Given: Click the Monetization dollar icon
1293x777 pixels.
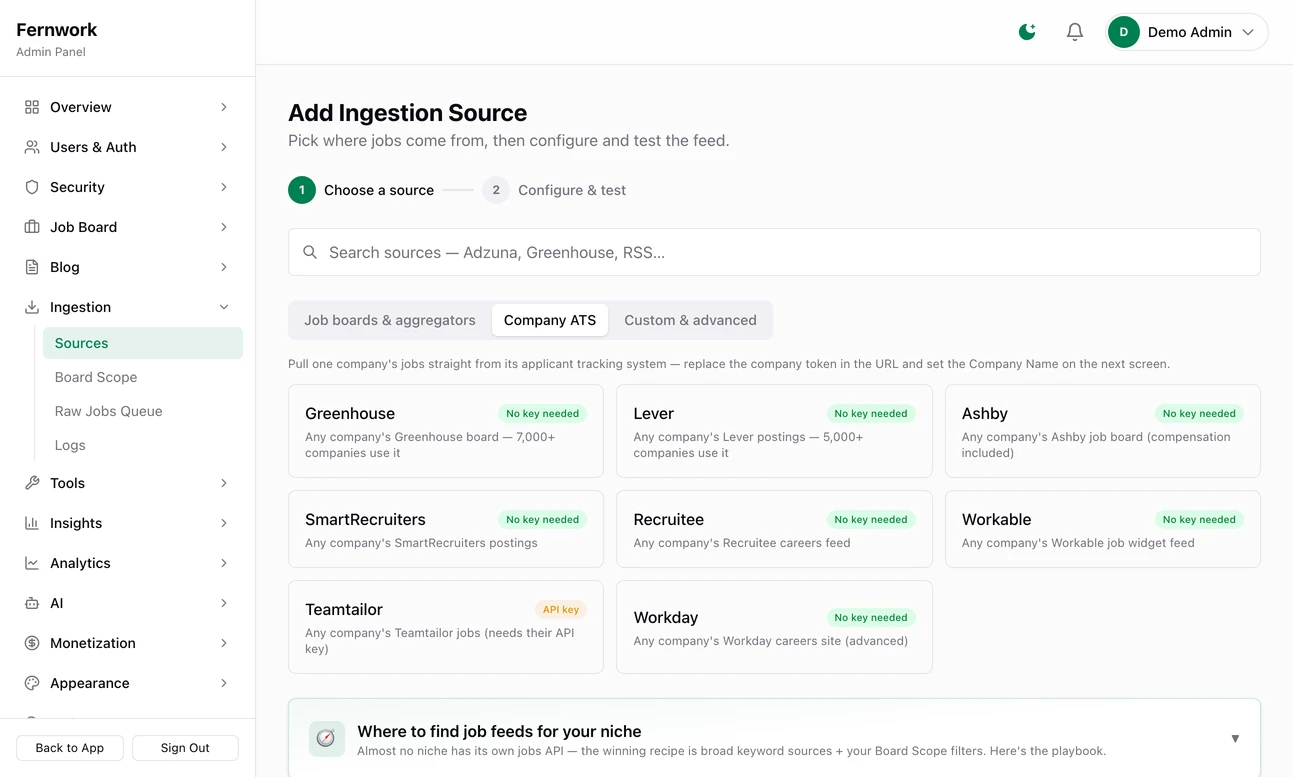Looking at the screenshot, I should tap(32, 643).
